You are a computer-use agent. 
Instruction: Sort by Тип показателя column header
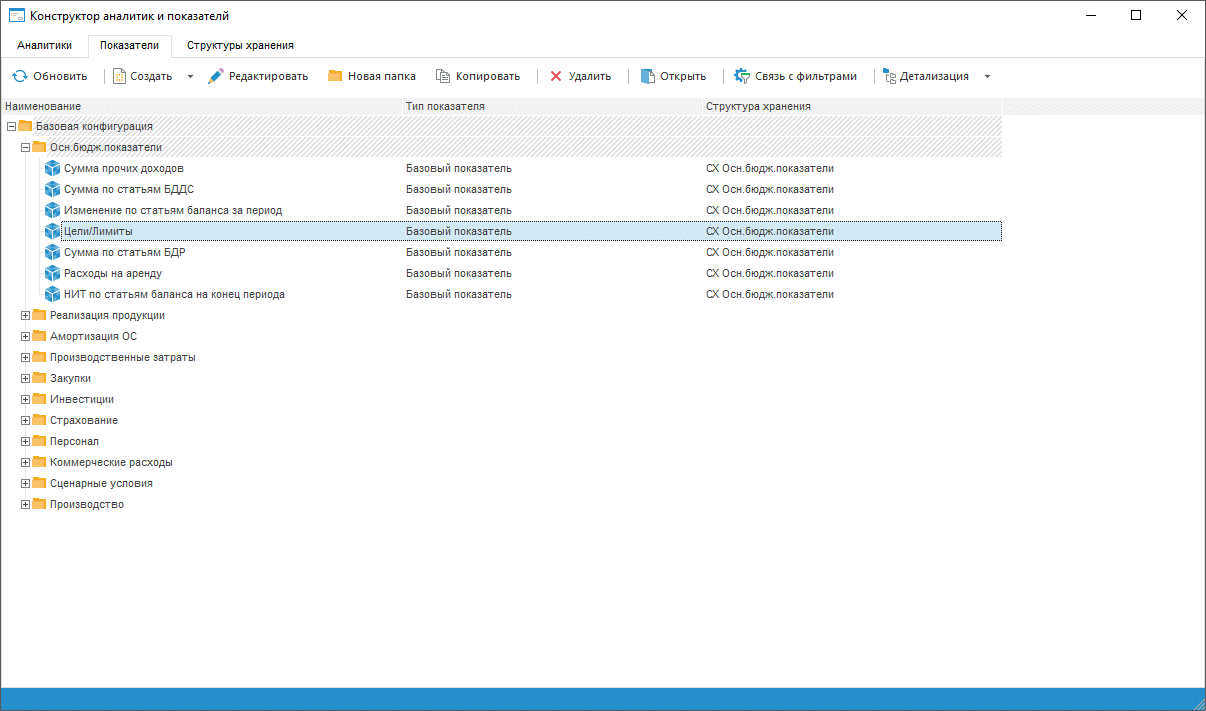[x=445, y=106]
